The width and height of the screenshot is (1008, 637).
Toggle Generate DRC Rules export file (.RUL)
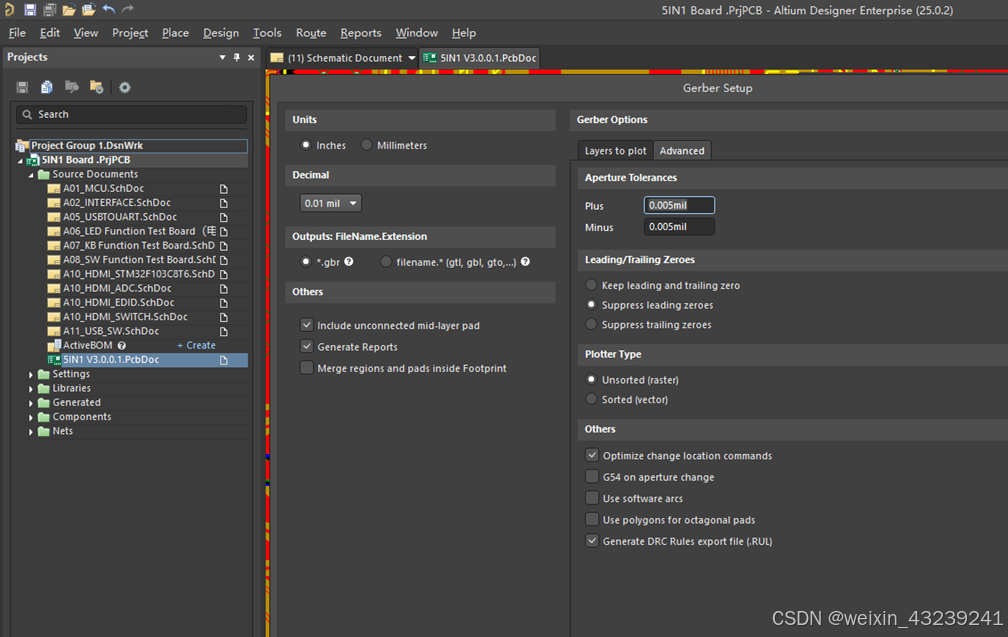[592, 541]
